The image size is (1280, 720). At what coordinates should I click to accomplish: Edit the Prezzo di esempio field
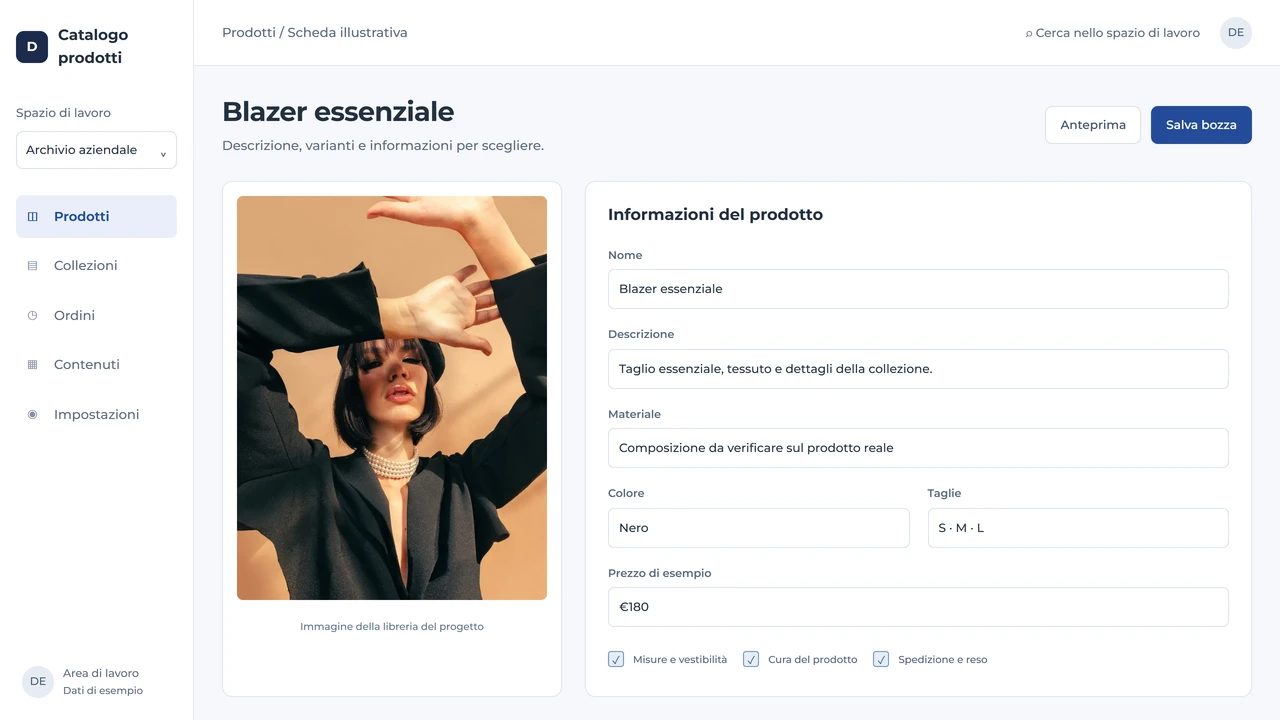(918, 607)
